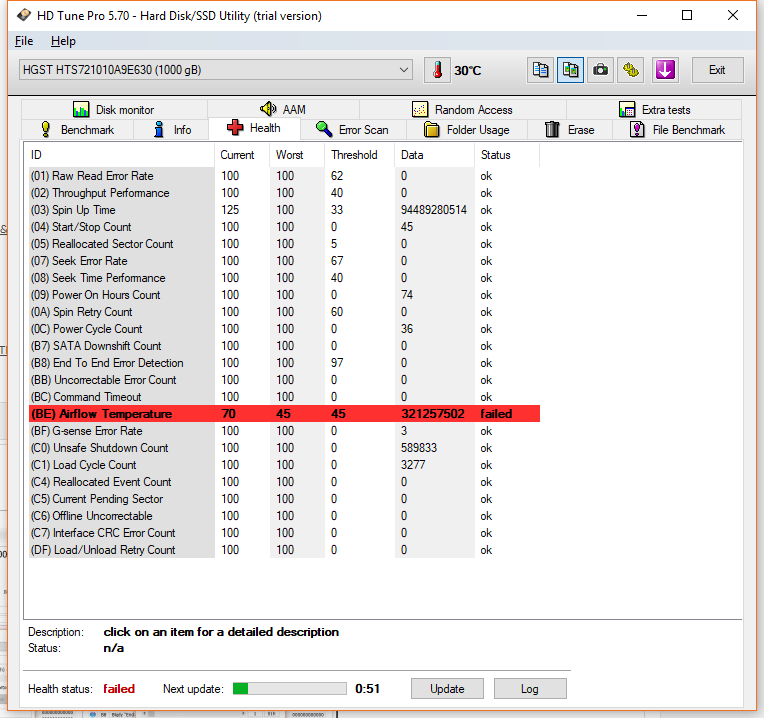Select the Seek Error Rate row
764x718 pixels.
(x=284, y=261)
